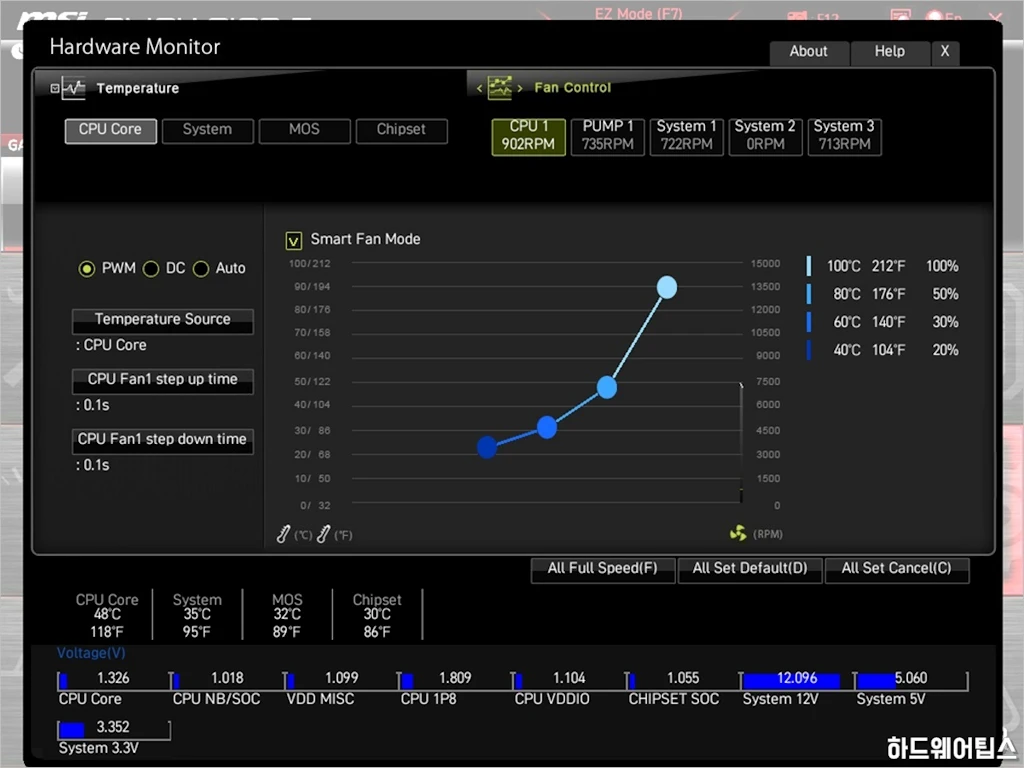The height and width of the screenshot is (768, 1024).
Task: Open CPU Fan1 step up time setting
Action: tap(163, 381)
